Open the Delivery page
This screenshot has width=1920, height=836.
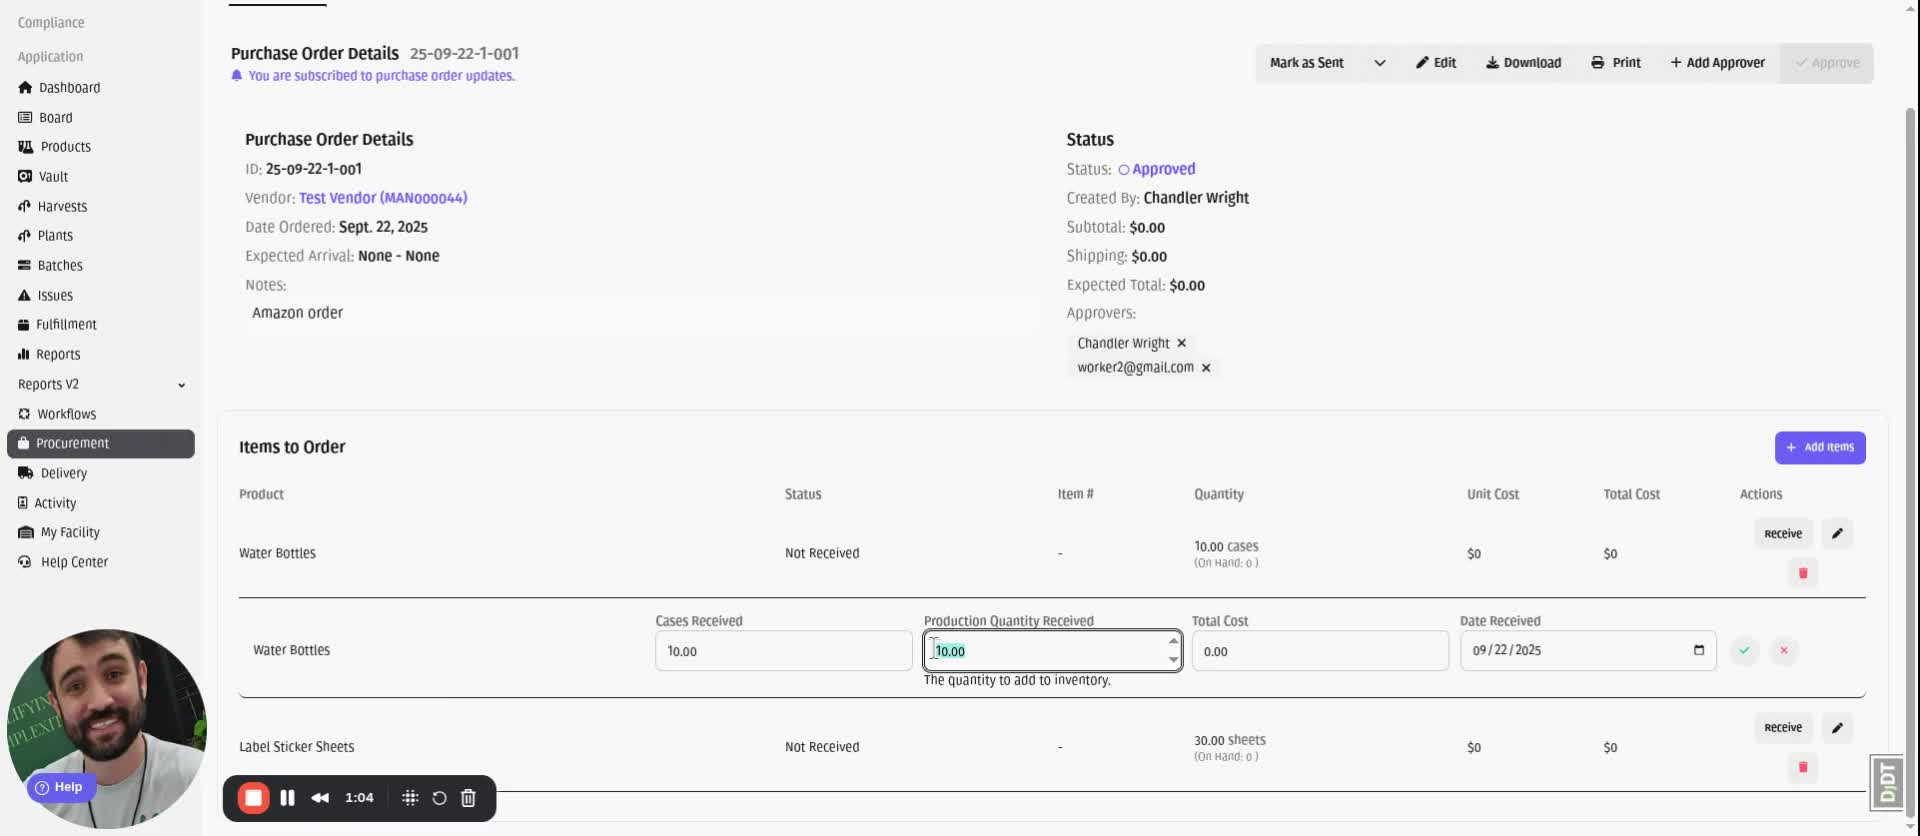pos(52,474)
